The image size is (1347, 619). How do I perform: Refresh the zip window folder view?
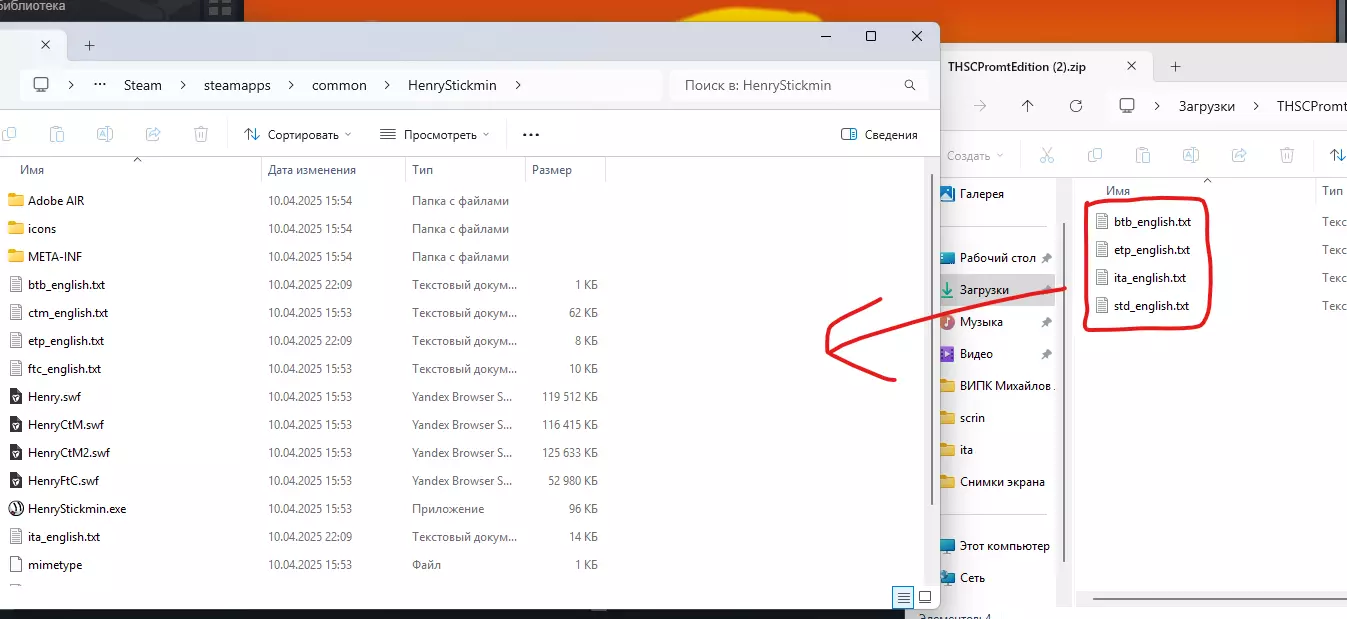1076,106
